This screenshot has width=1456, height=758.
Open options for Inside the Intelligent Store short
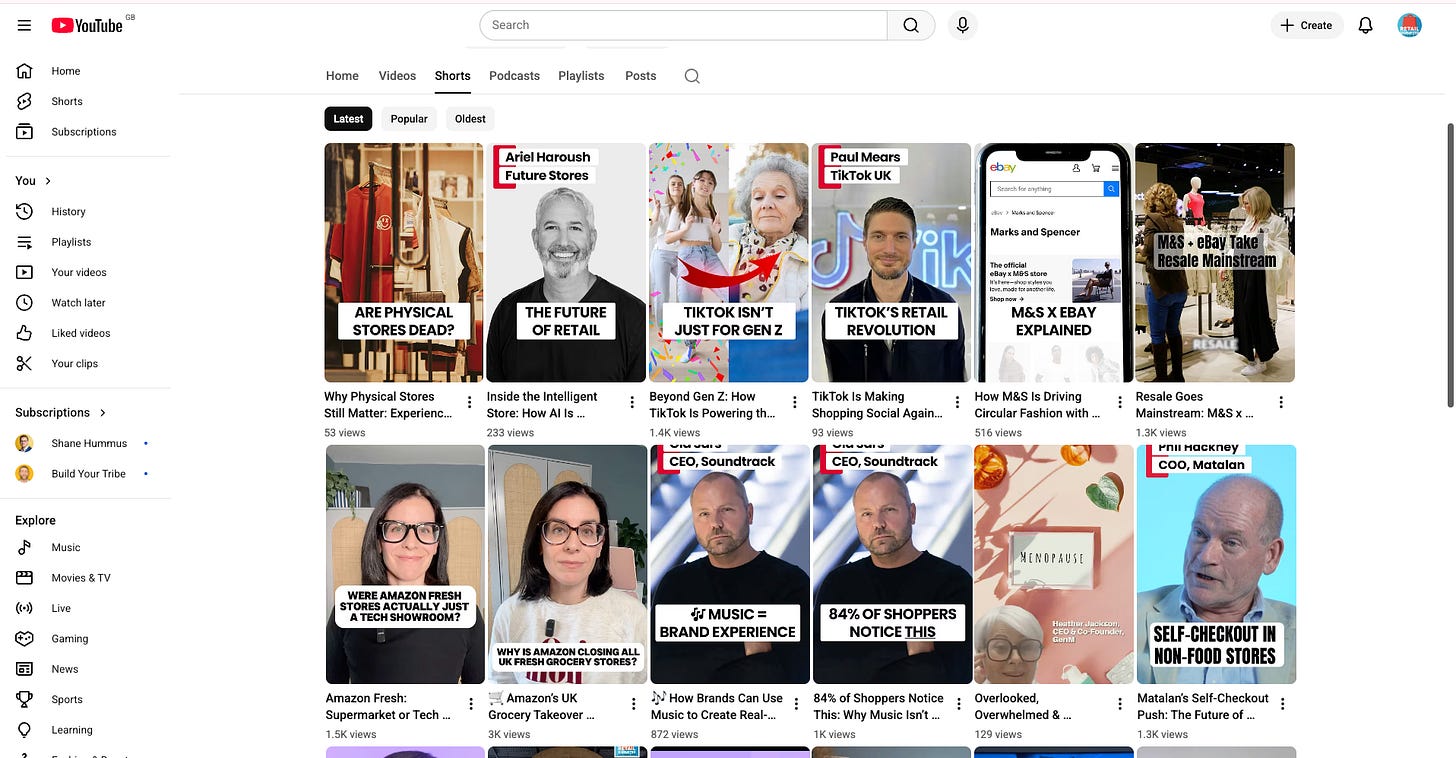(632, 402)
